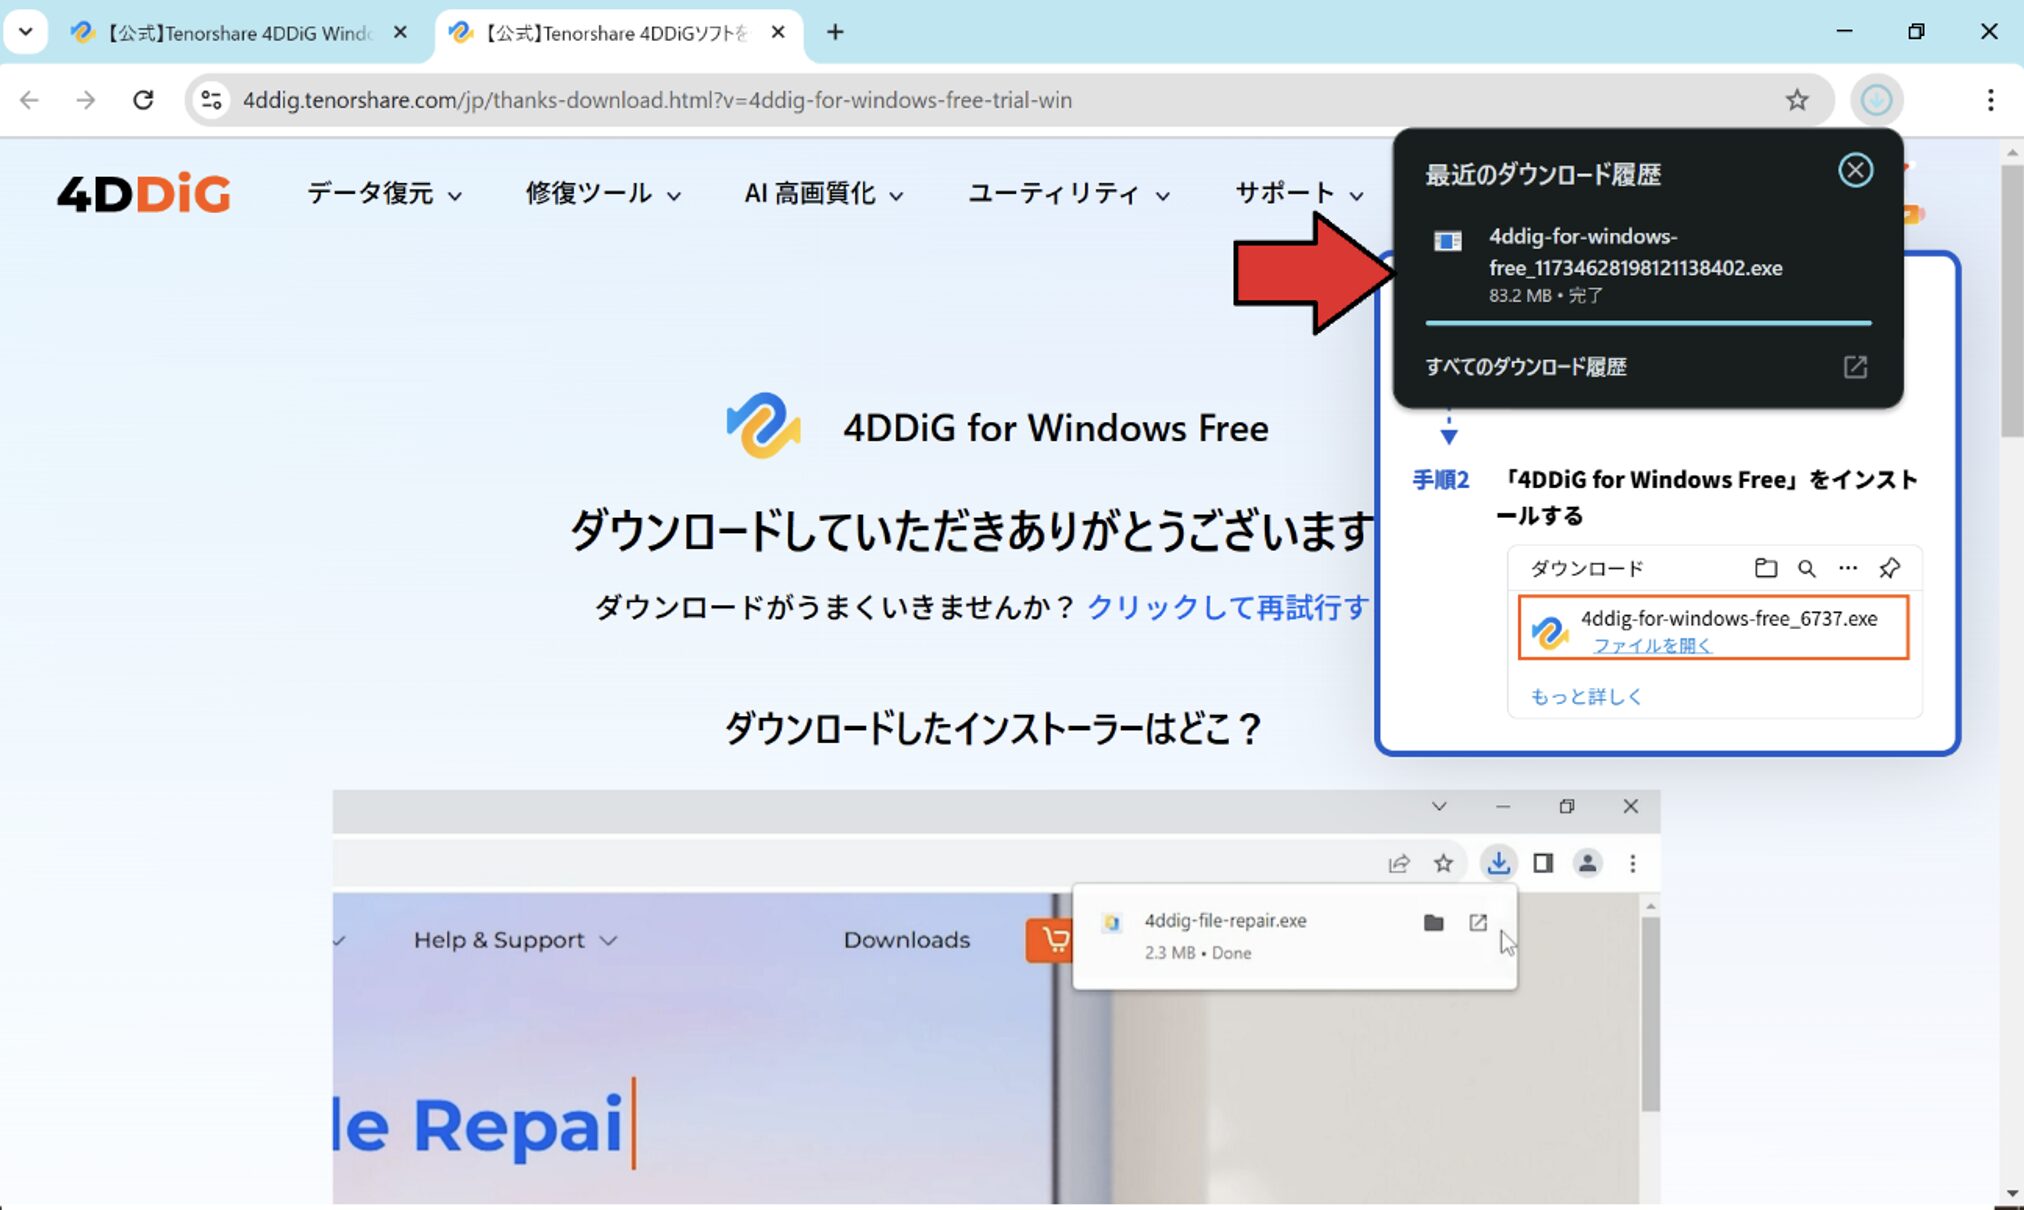
Task: Close the recent downloads popup
Action: coord(1855,170)
